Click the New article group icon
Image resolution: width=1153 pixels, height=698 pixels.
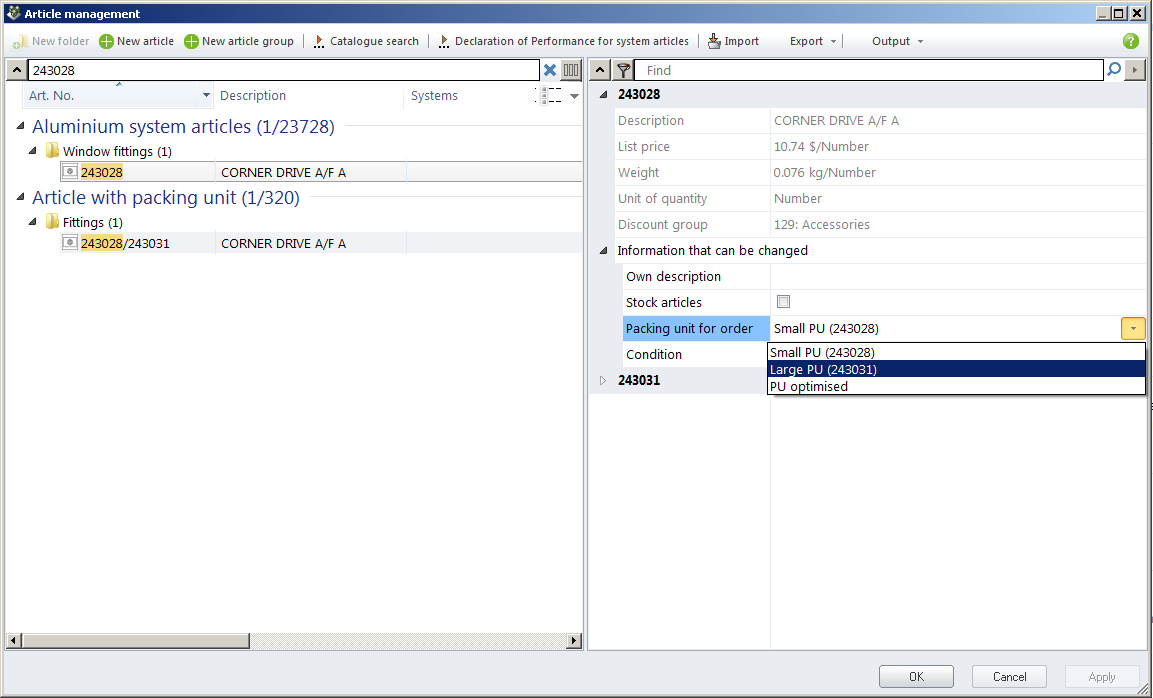[191, 41]
